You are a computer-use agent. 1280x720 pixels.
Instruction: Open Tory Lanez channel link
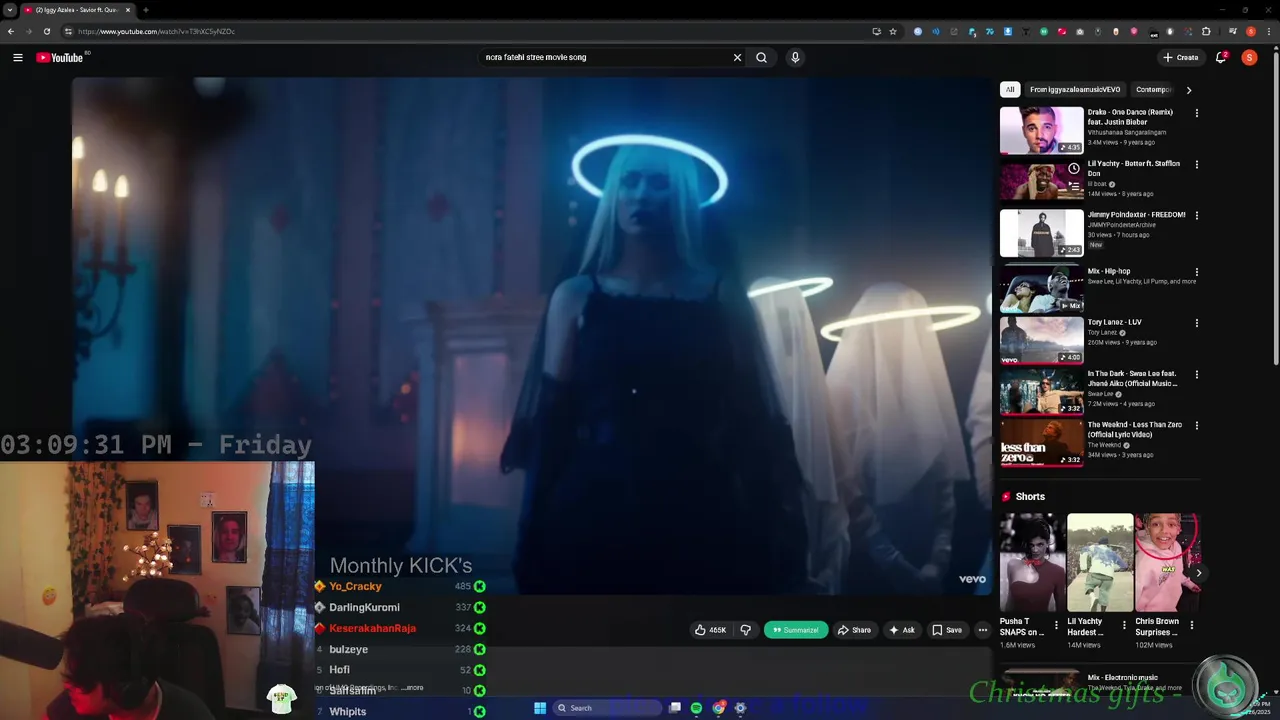coord(1102,333)
